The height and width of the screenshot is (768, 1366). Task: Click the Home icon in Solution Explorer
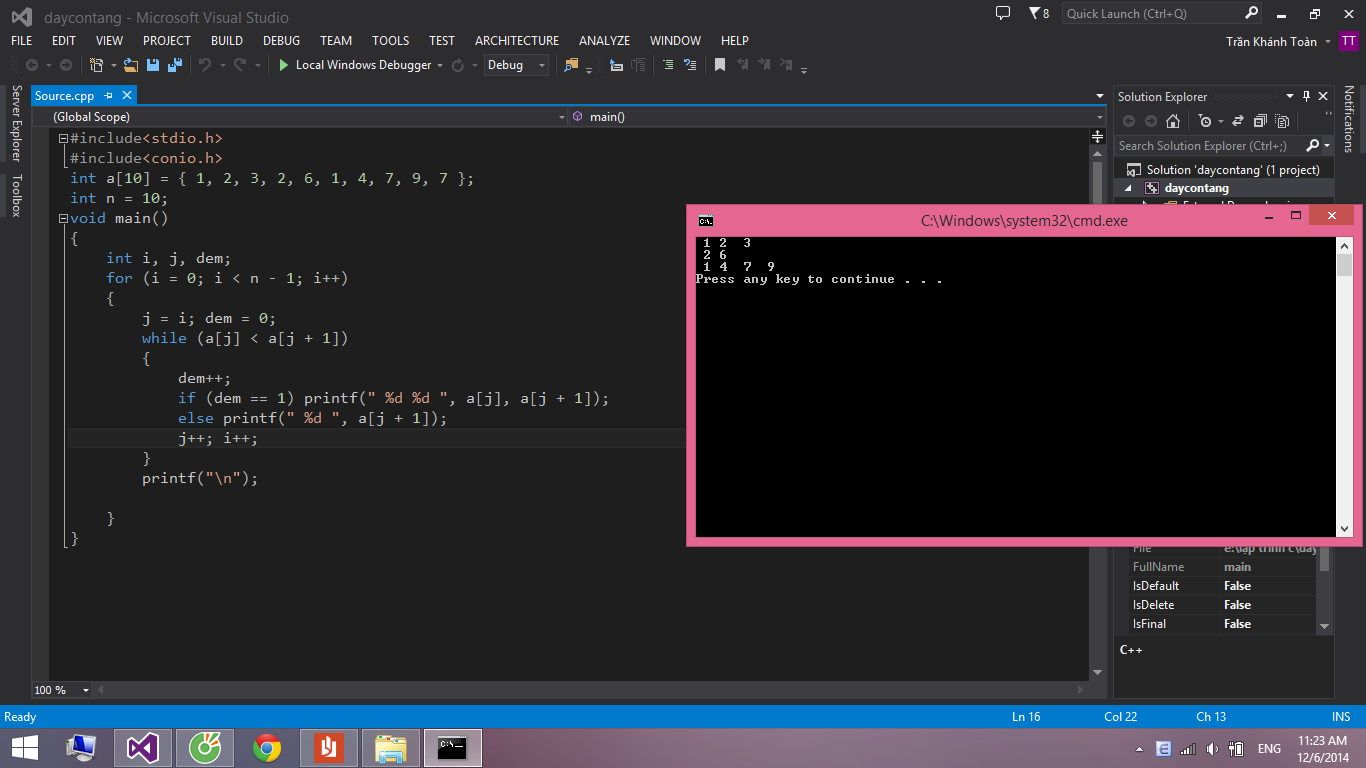pos(1173,121)
